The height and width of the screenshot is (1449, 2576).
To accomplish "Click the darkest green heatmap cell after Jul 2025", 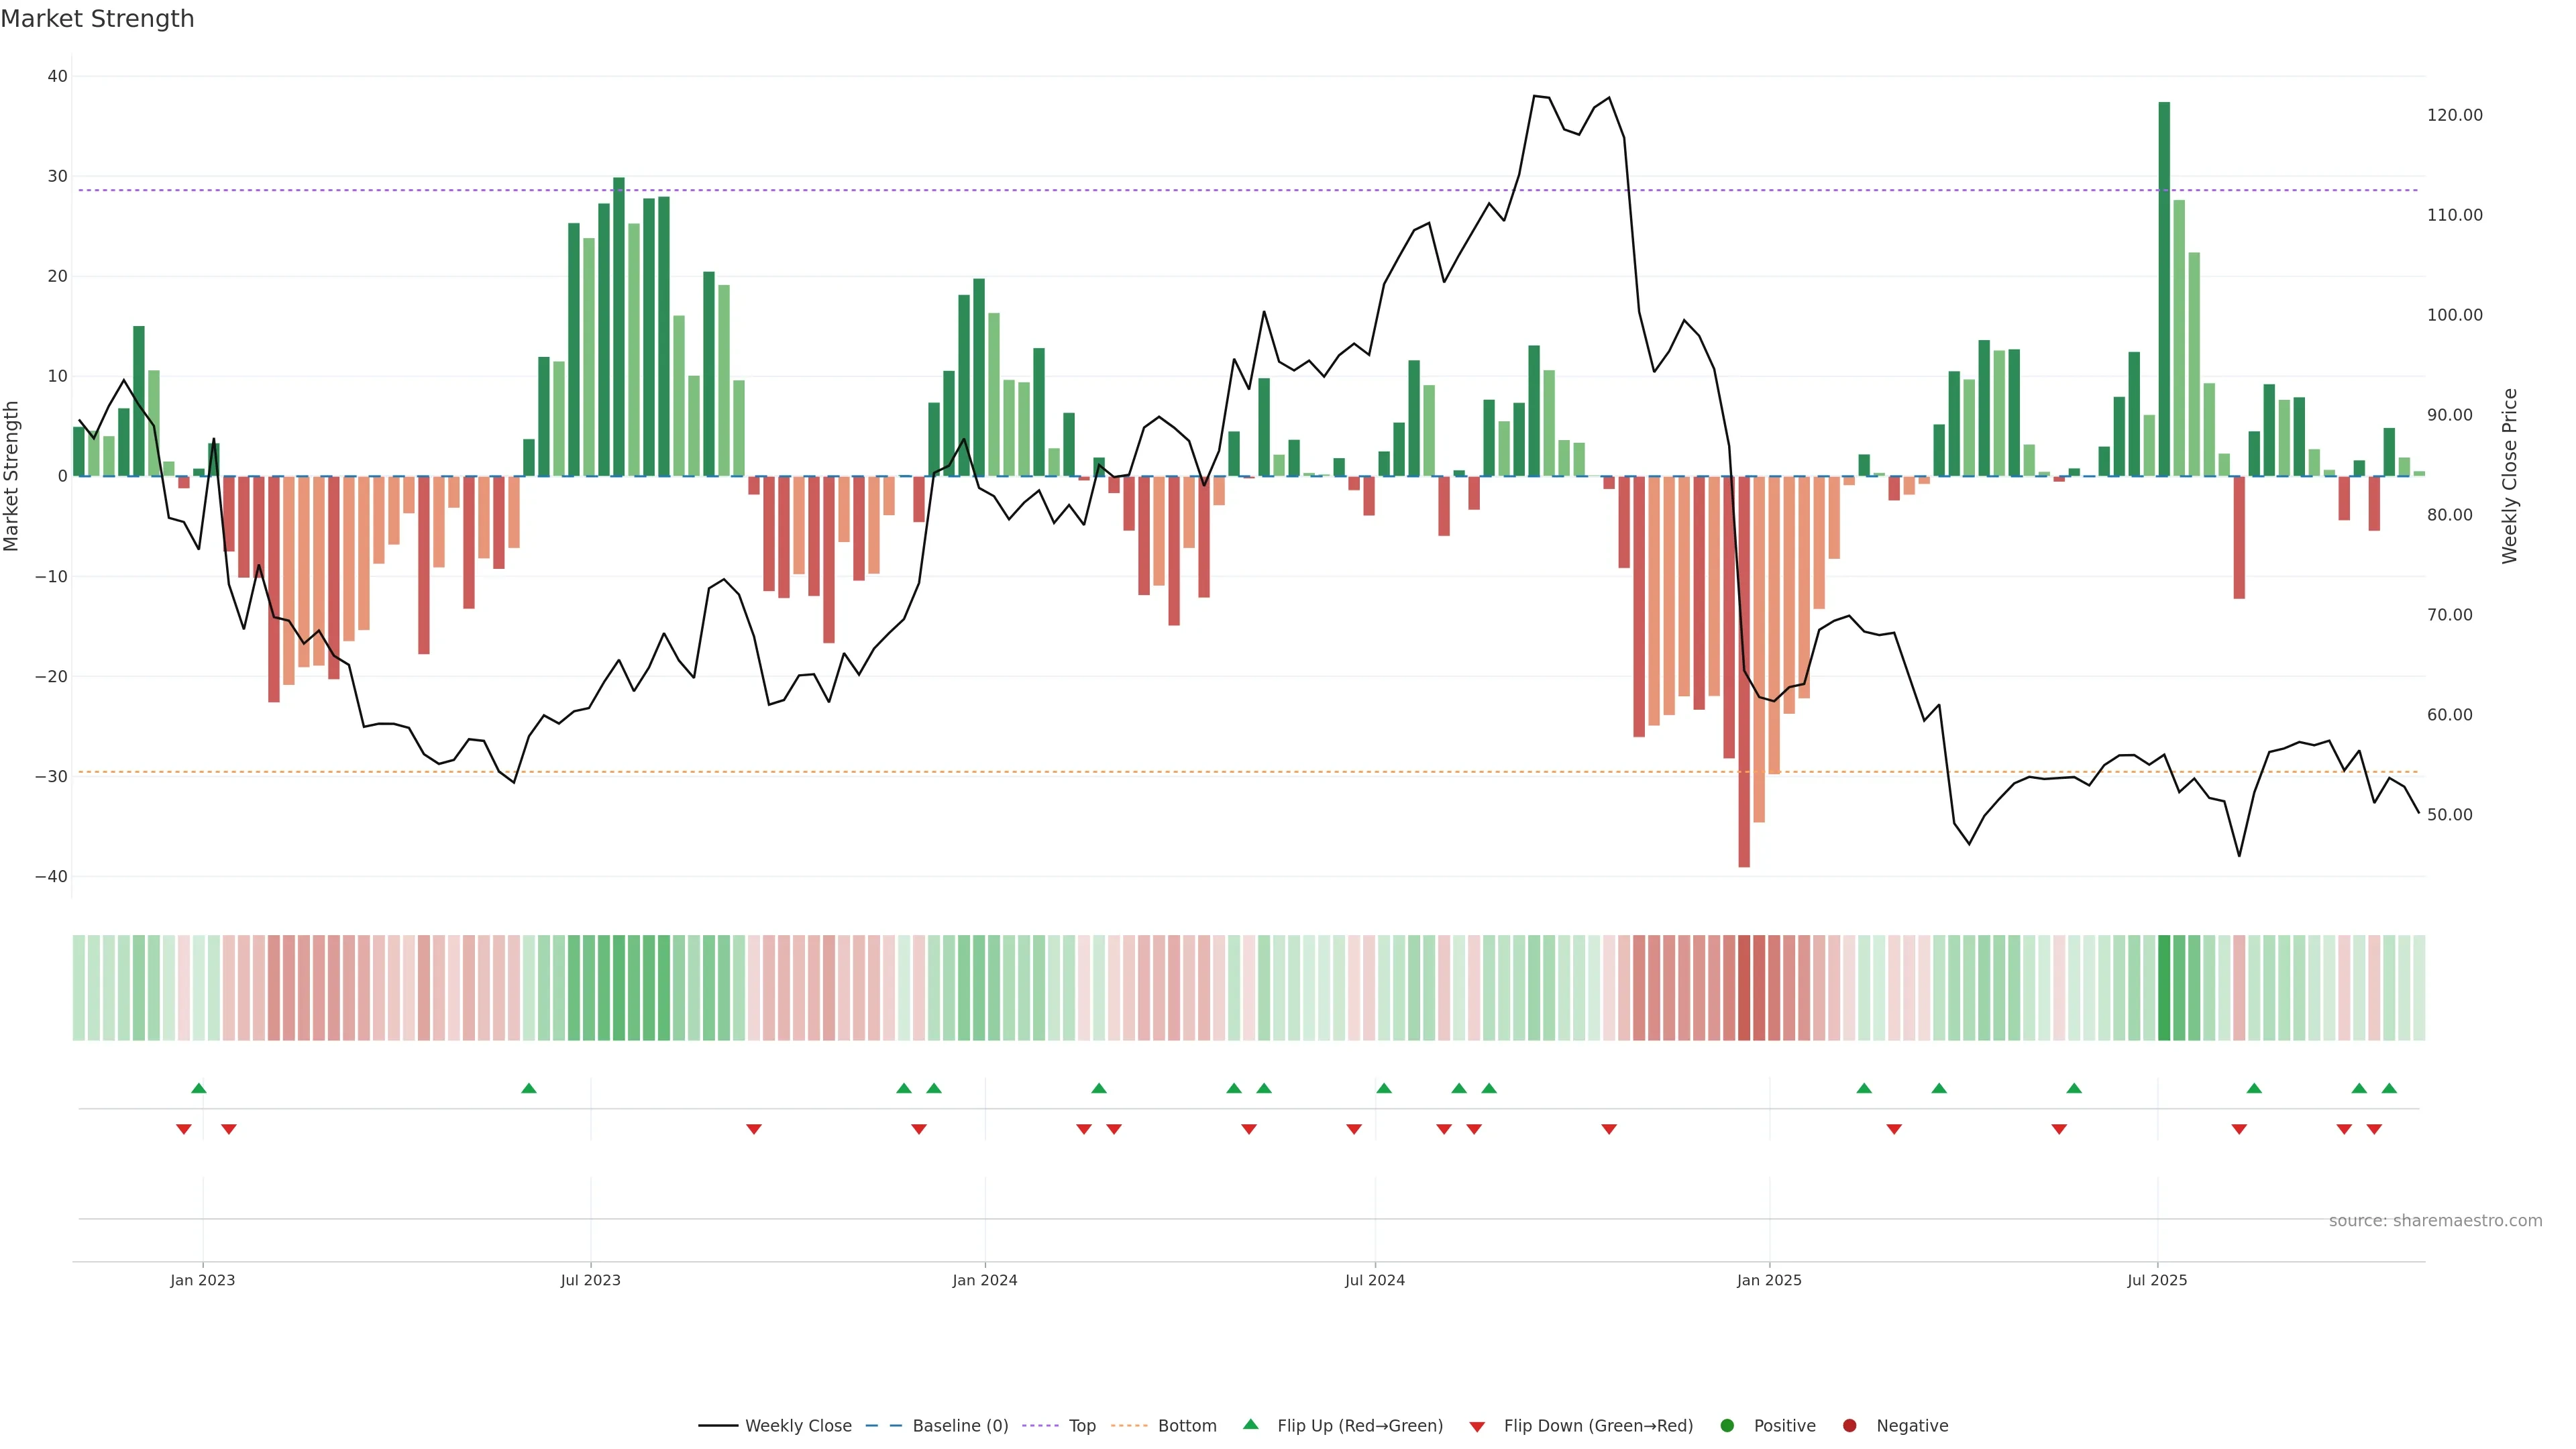I will (x=2164, y=988).
